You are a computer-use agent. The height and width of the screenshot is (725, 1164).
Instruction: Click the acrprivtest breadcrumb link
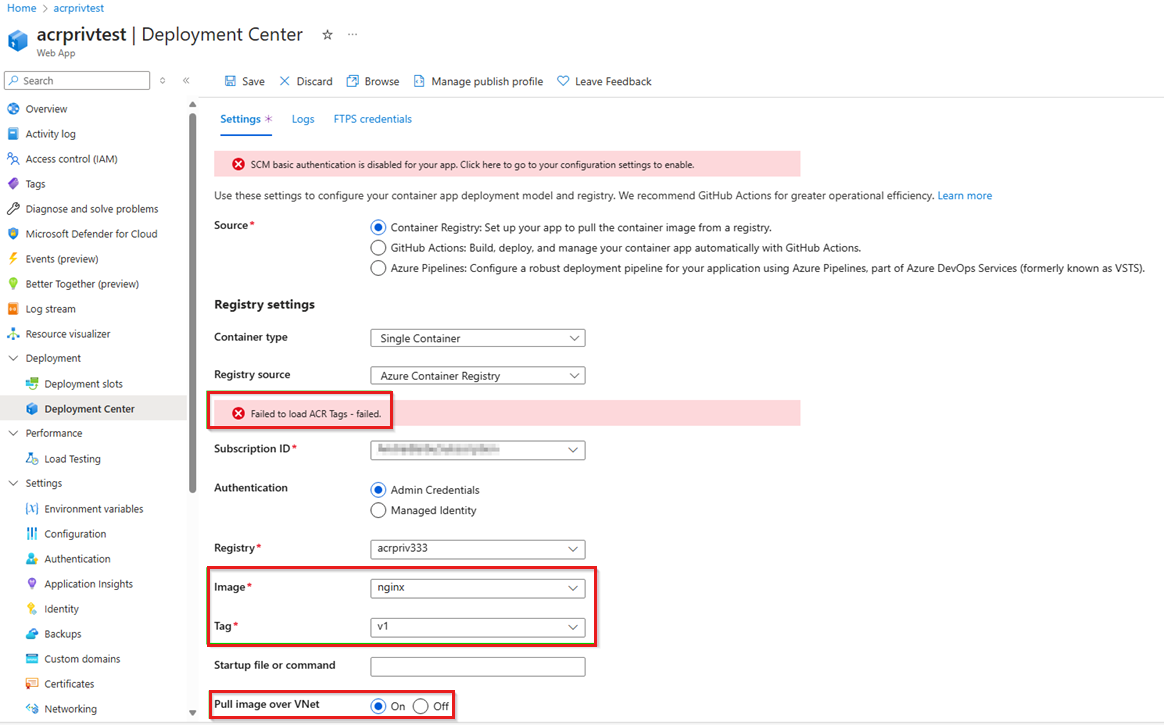point(79,8)
